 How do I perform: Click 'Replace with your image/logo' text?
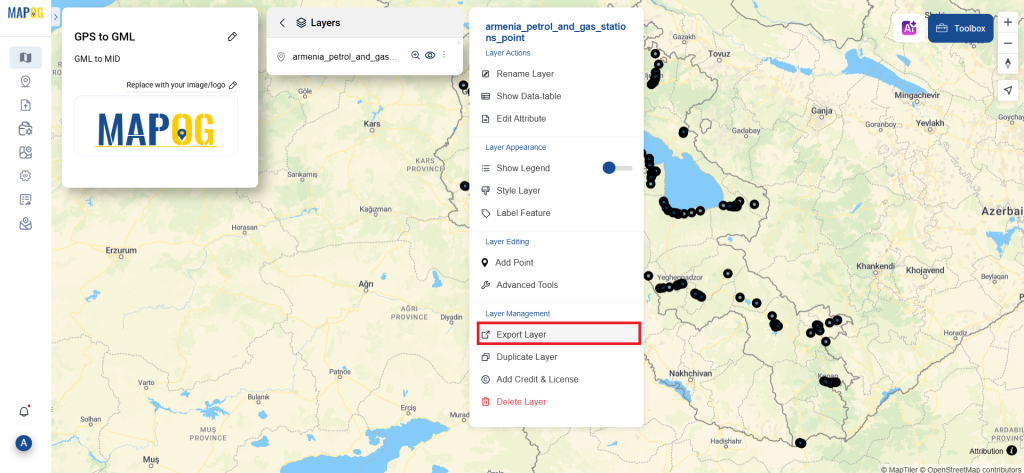tap(176, 85)
